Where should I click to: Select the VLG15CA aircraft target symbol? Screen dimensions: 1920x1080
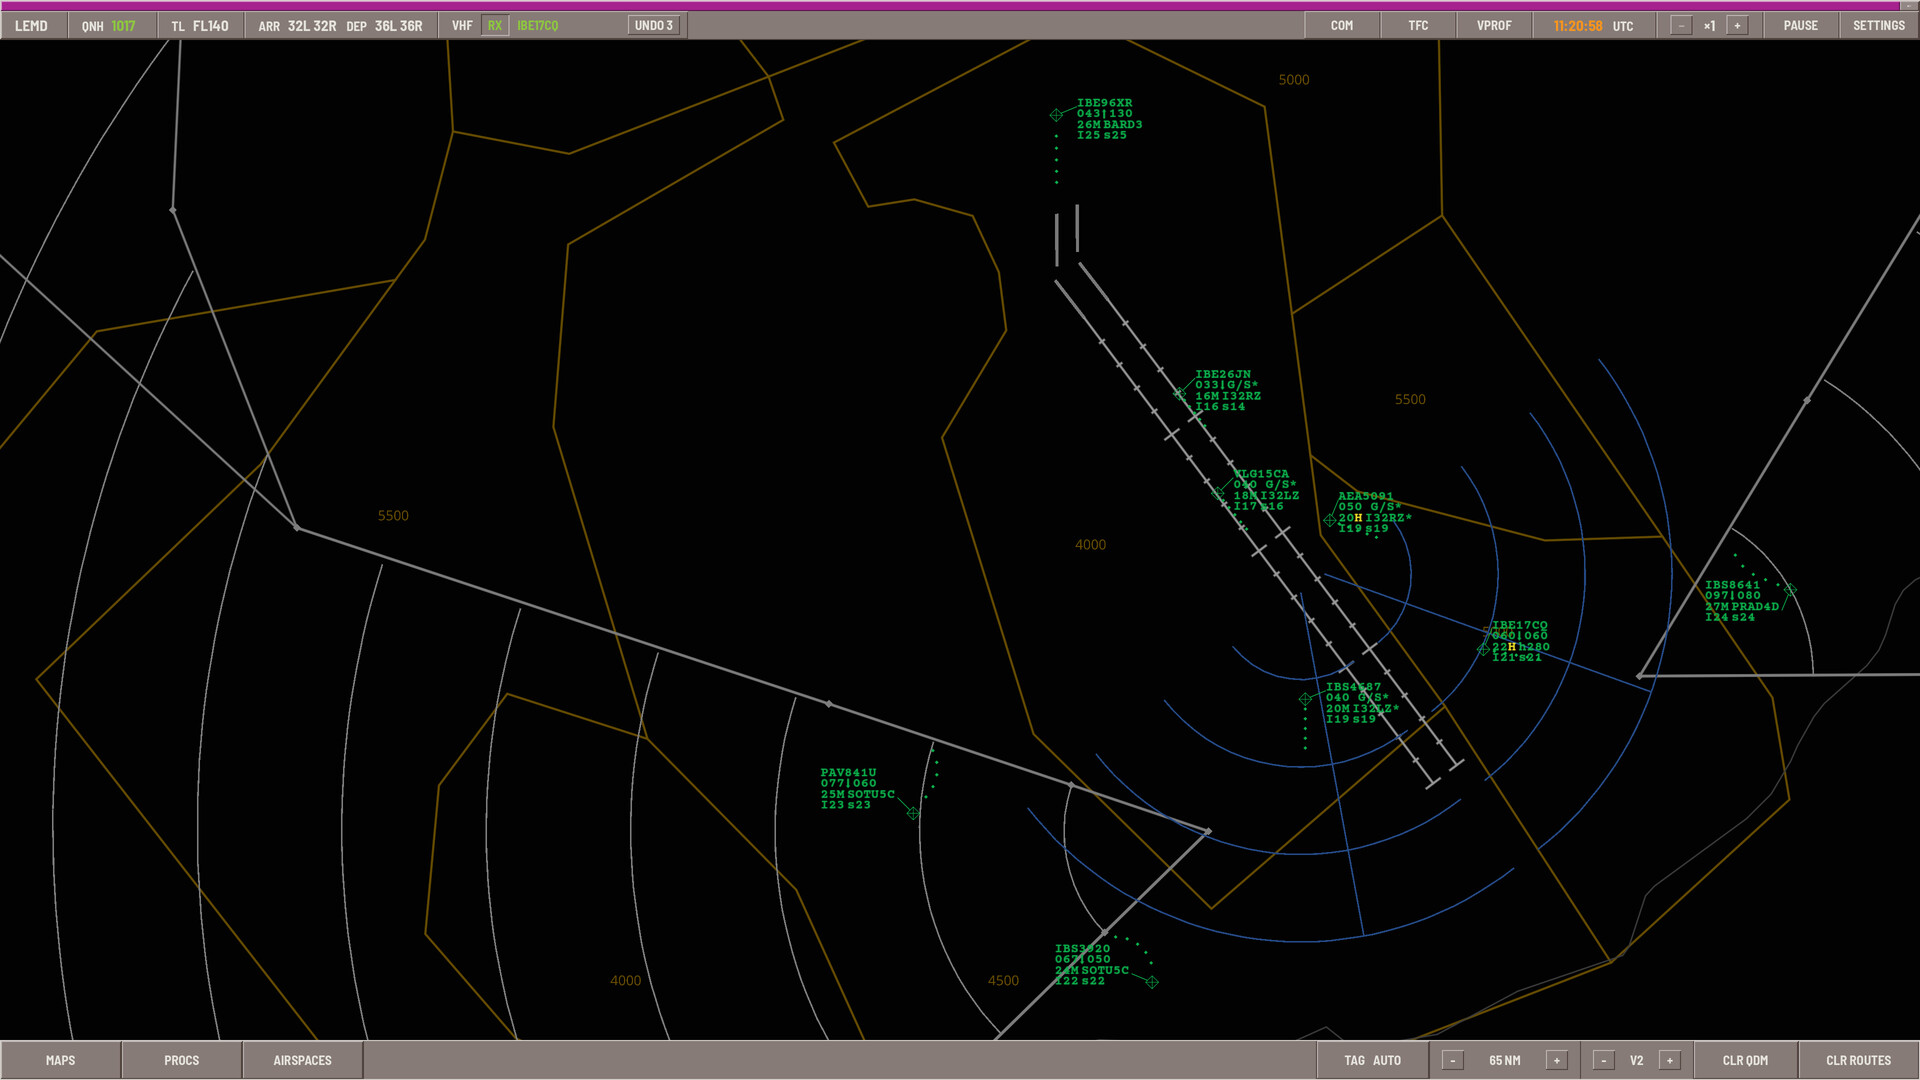tap(1218, 493)
